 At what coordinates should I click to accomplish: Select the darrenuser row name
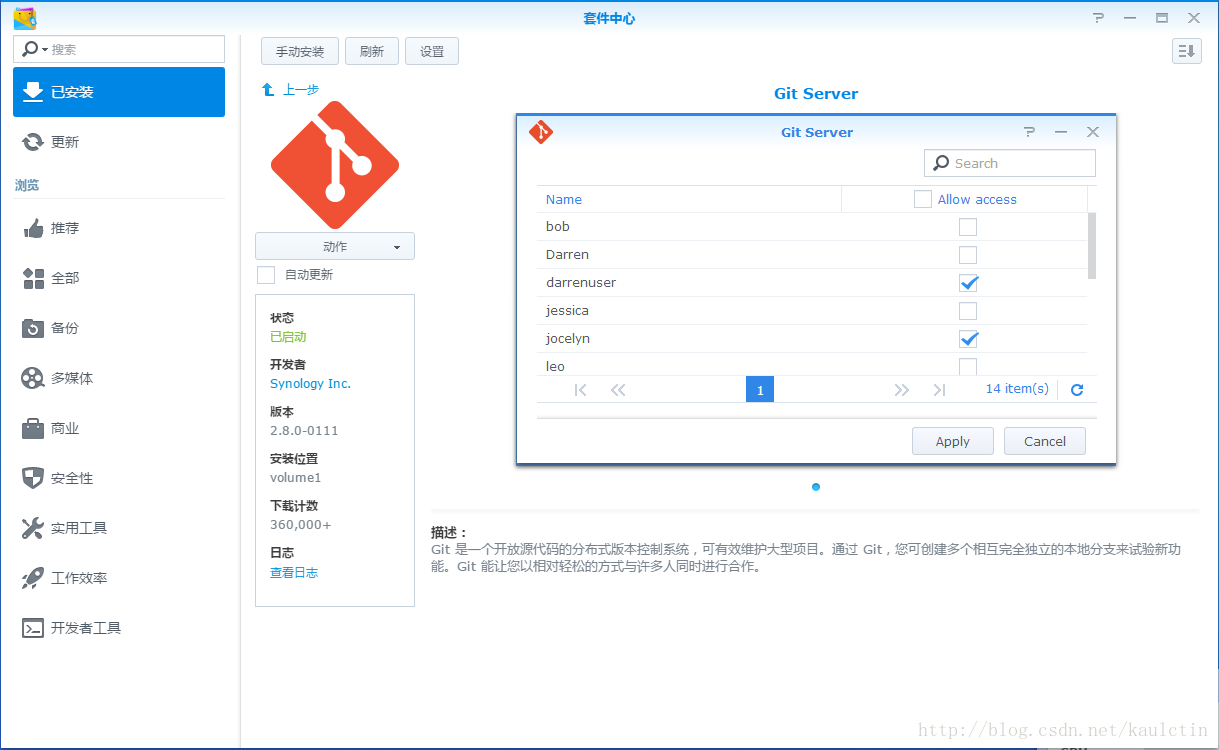(x=581, y=283)
